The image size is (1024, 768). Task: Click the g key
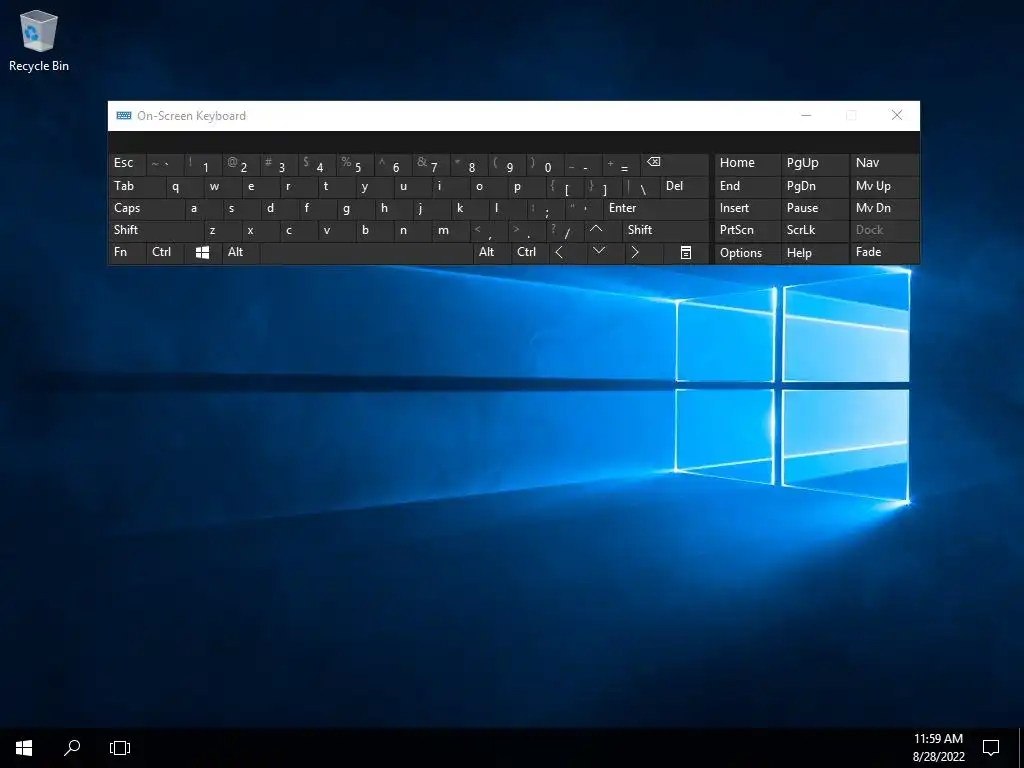coord(355,208)
